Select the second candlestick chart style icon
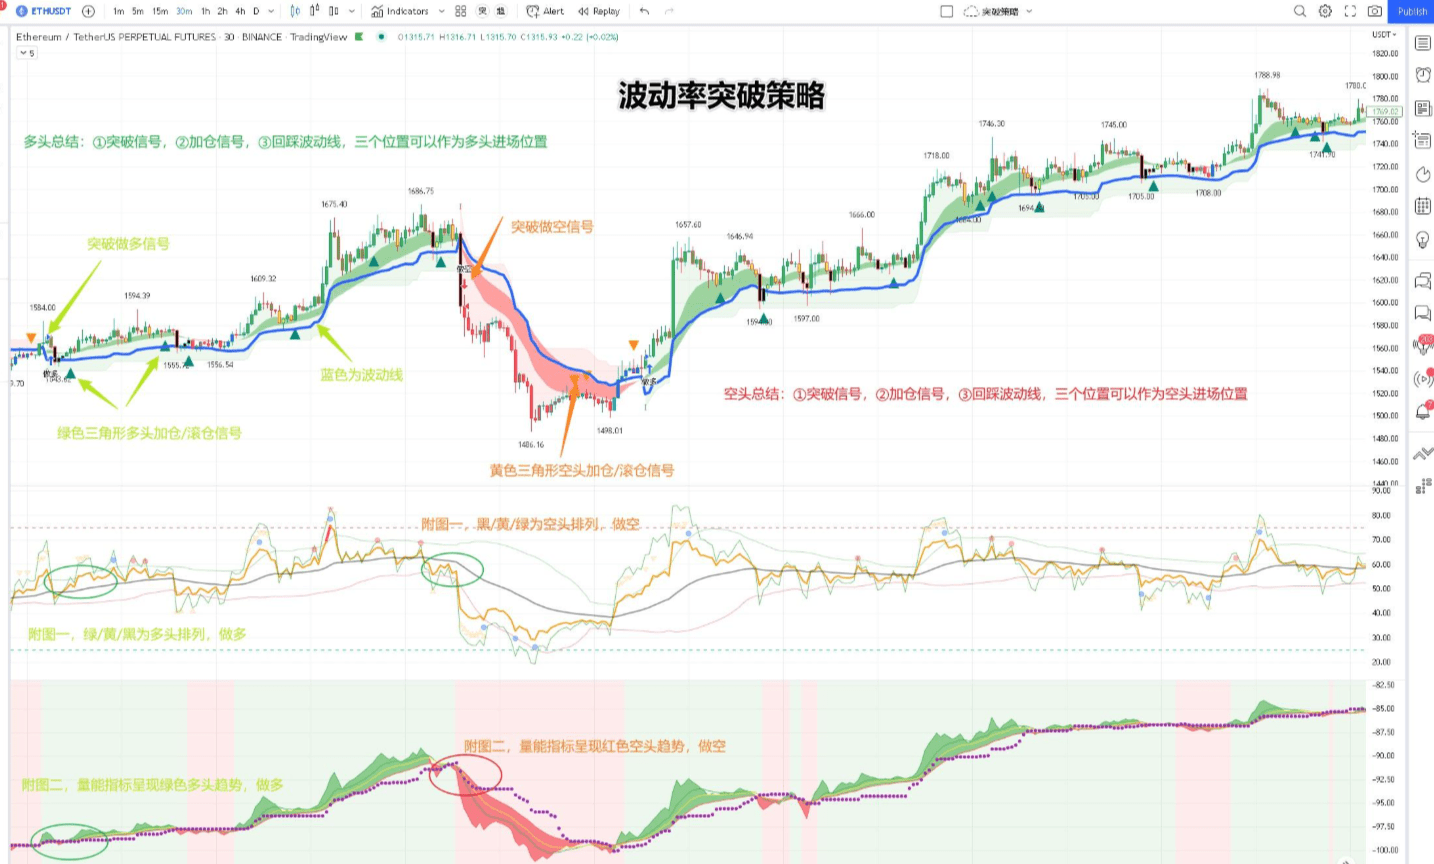The width and height of the screenshot is (1434, 864). pos(315,11)
